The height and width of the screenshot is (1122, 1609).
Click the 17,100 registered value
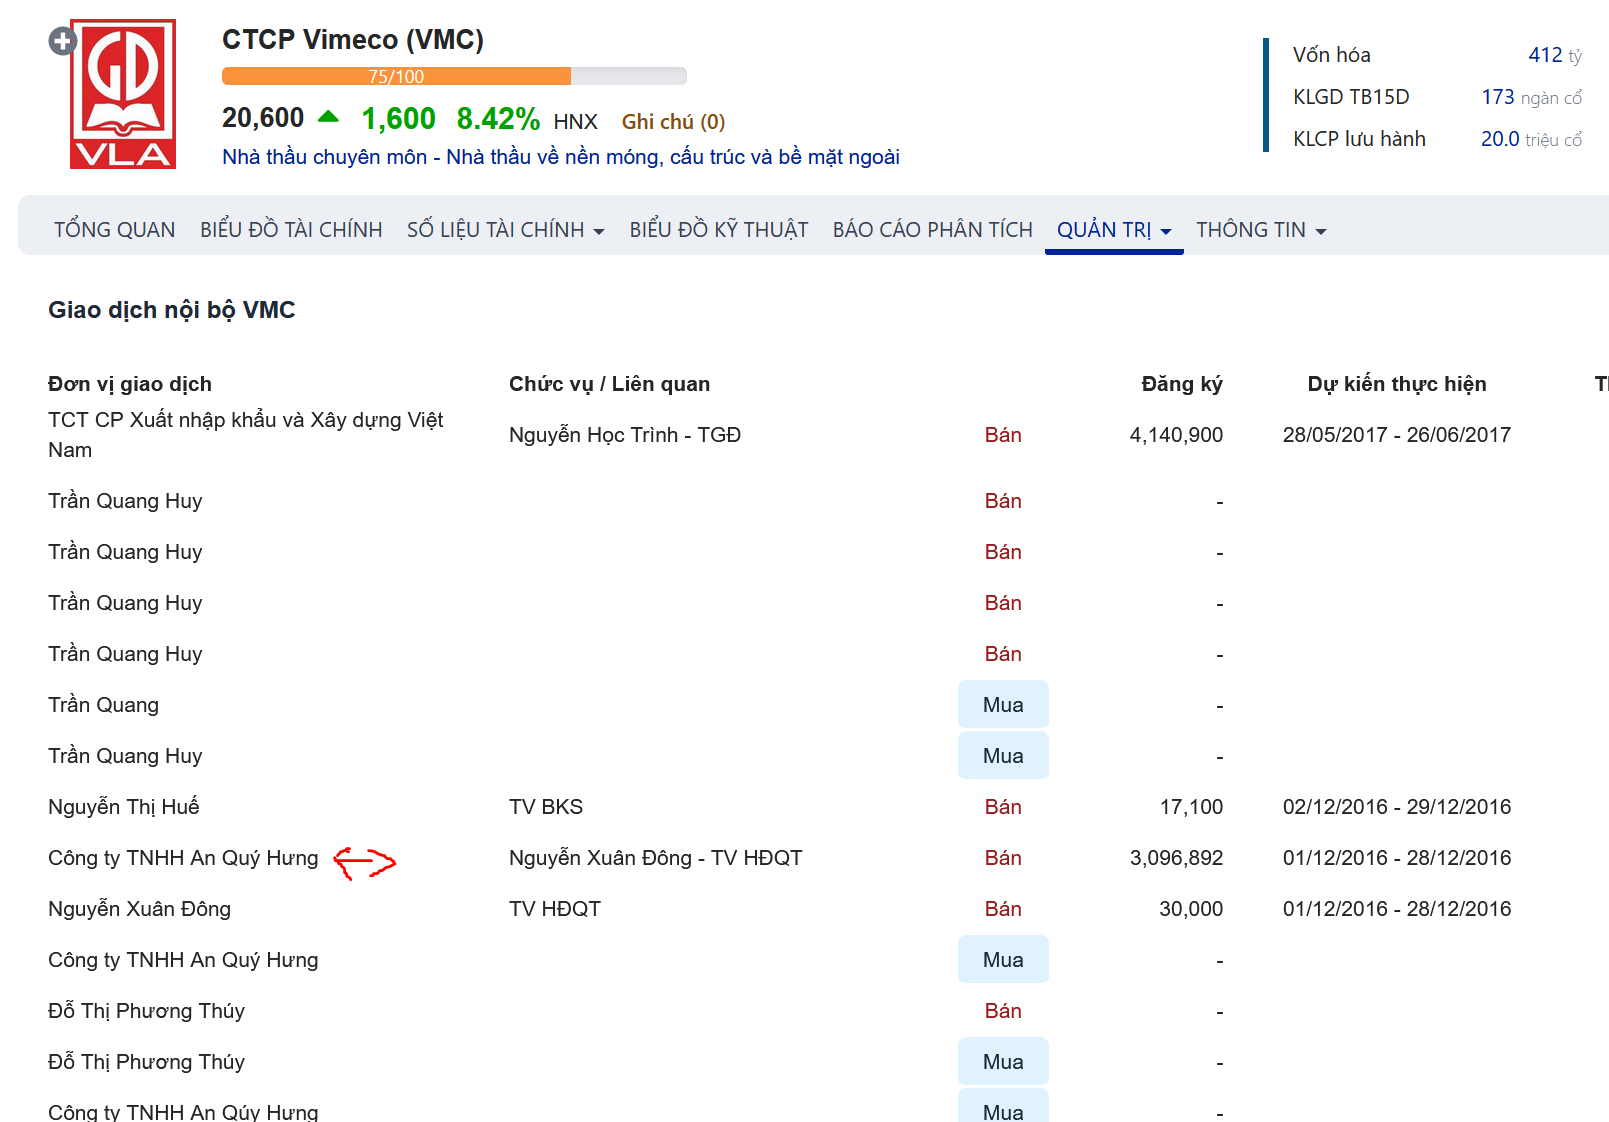pos(1191,807)
